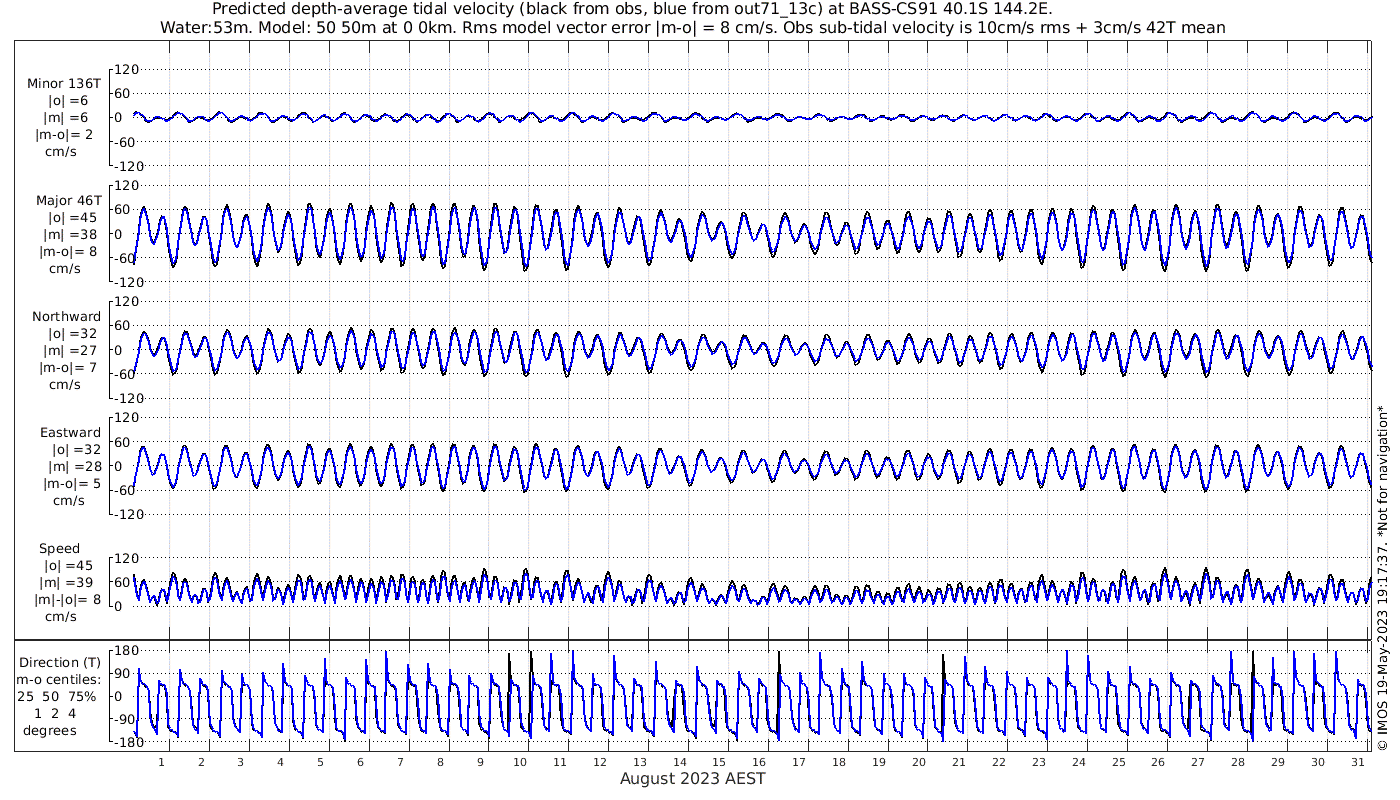Select the 'Speed' panel label
Screen dimensions: 1400x800
60,549
